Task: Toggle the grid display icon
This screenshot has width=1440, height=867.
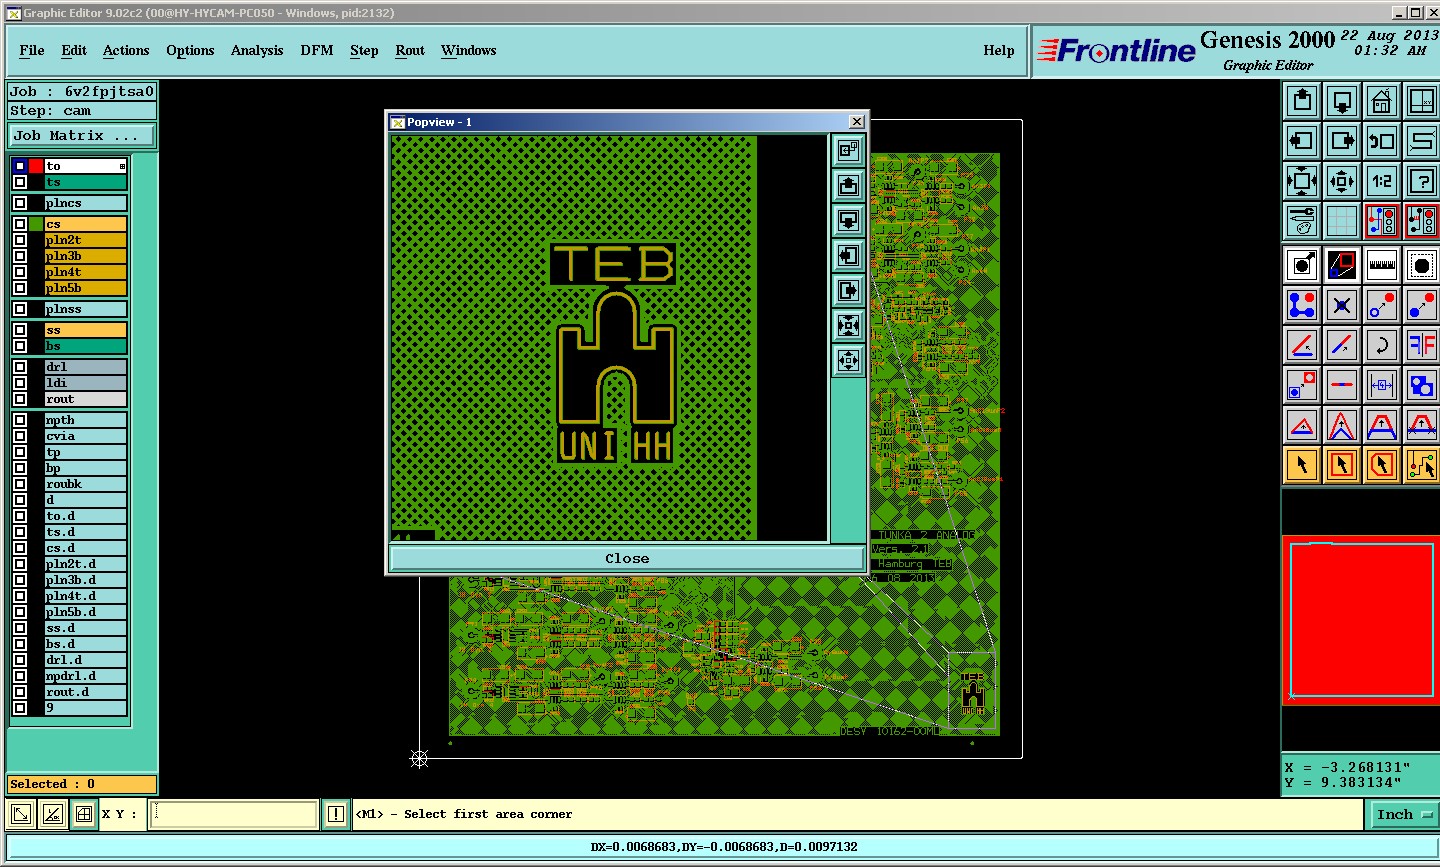Action: point(1342,221)
